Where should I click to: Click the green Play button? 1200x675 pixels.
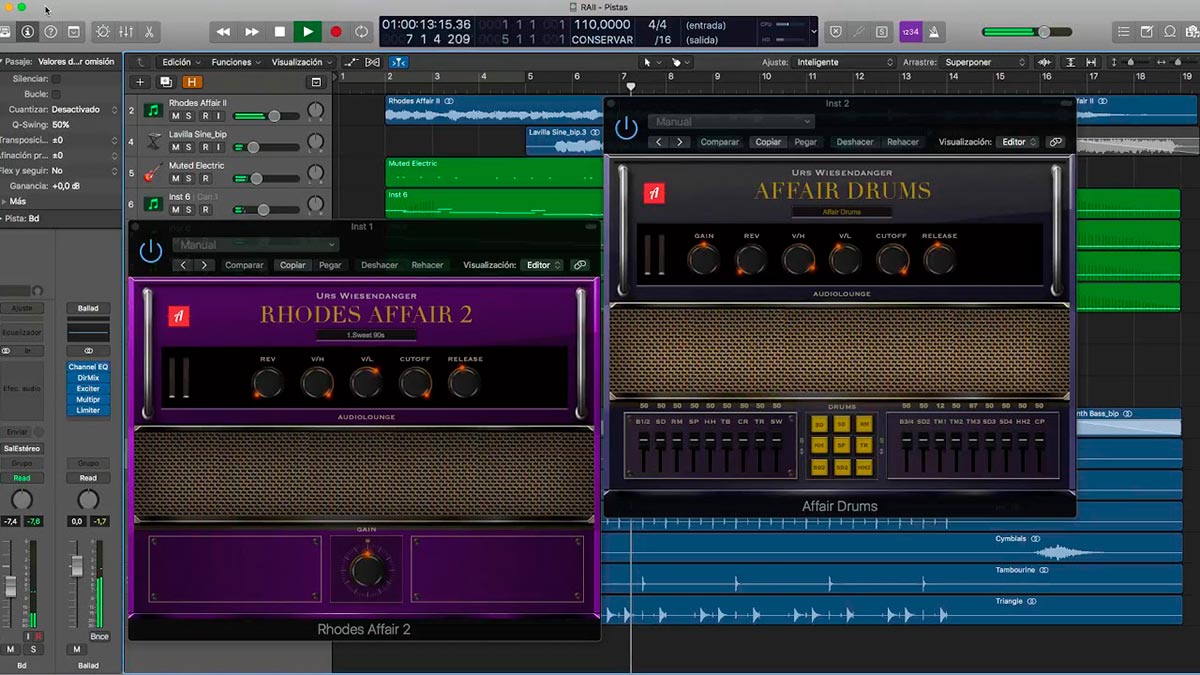click(308, 32)
